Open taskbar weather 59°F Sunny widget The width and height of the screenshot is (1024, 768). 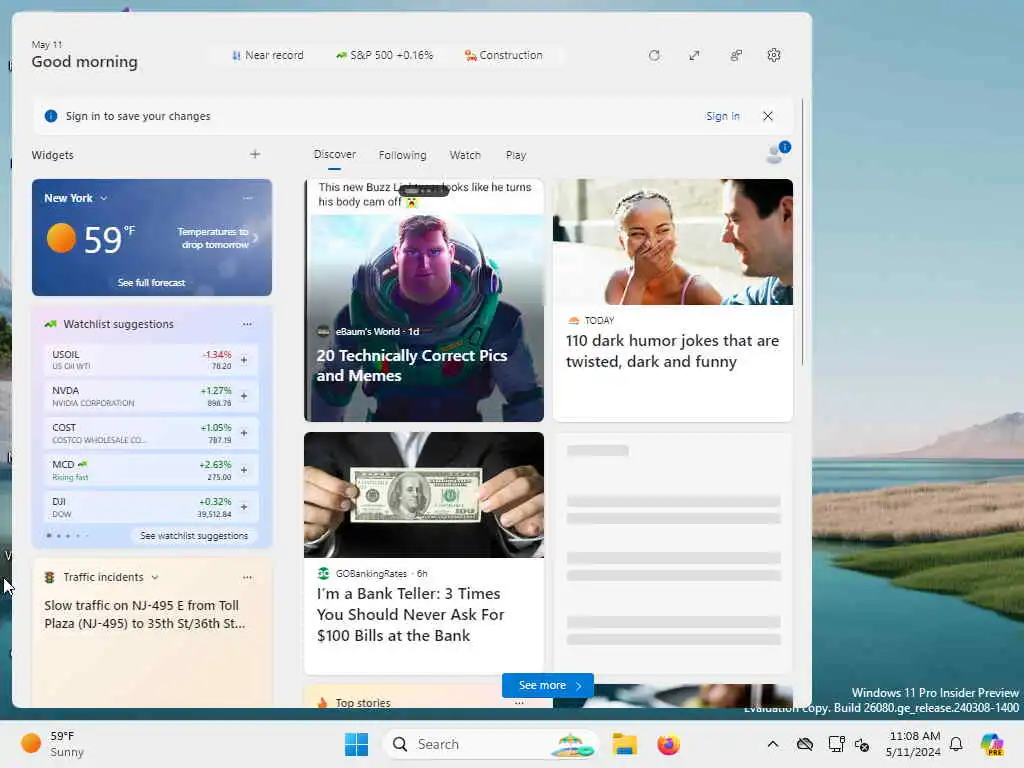pyautogui.click(x=52, y=744)
